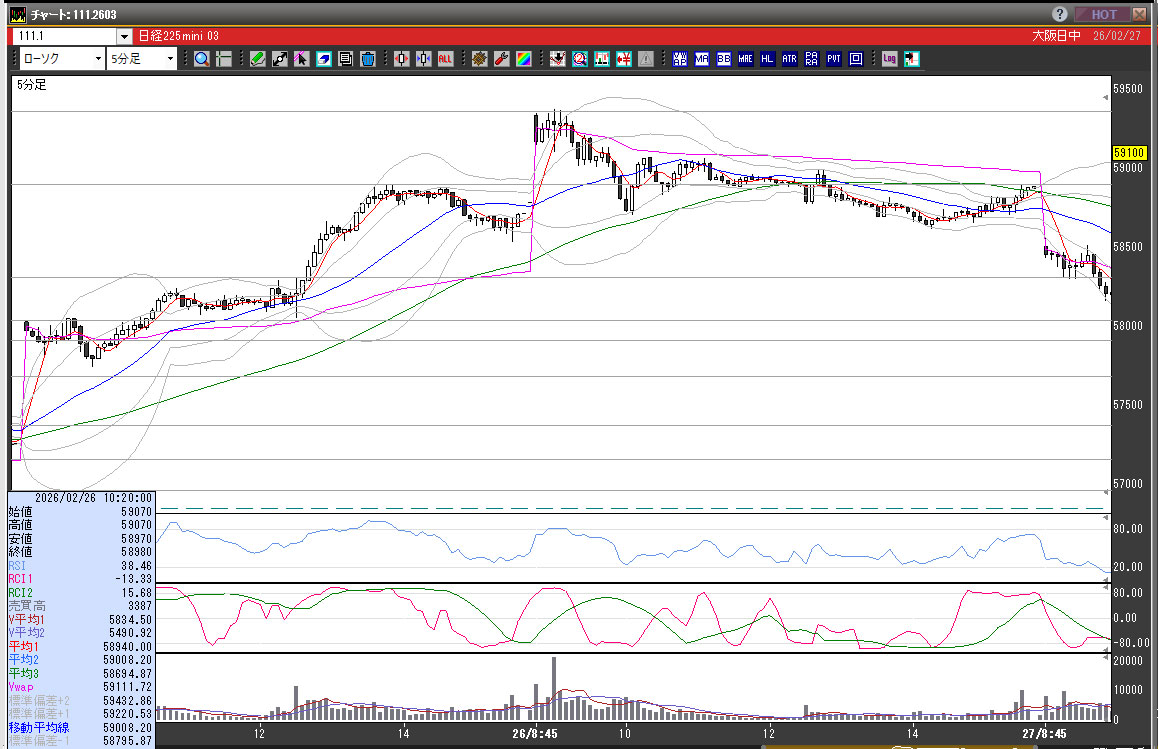
Task: Click the HOT button in title bar
Action: click(x=1103, y=14)
